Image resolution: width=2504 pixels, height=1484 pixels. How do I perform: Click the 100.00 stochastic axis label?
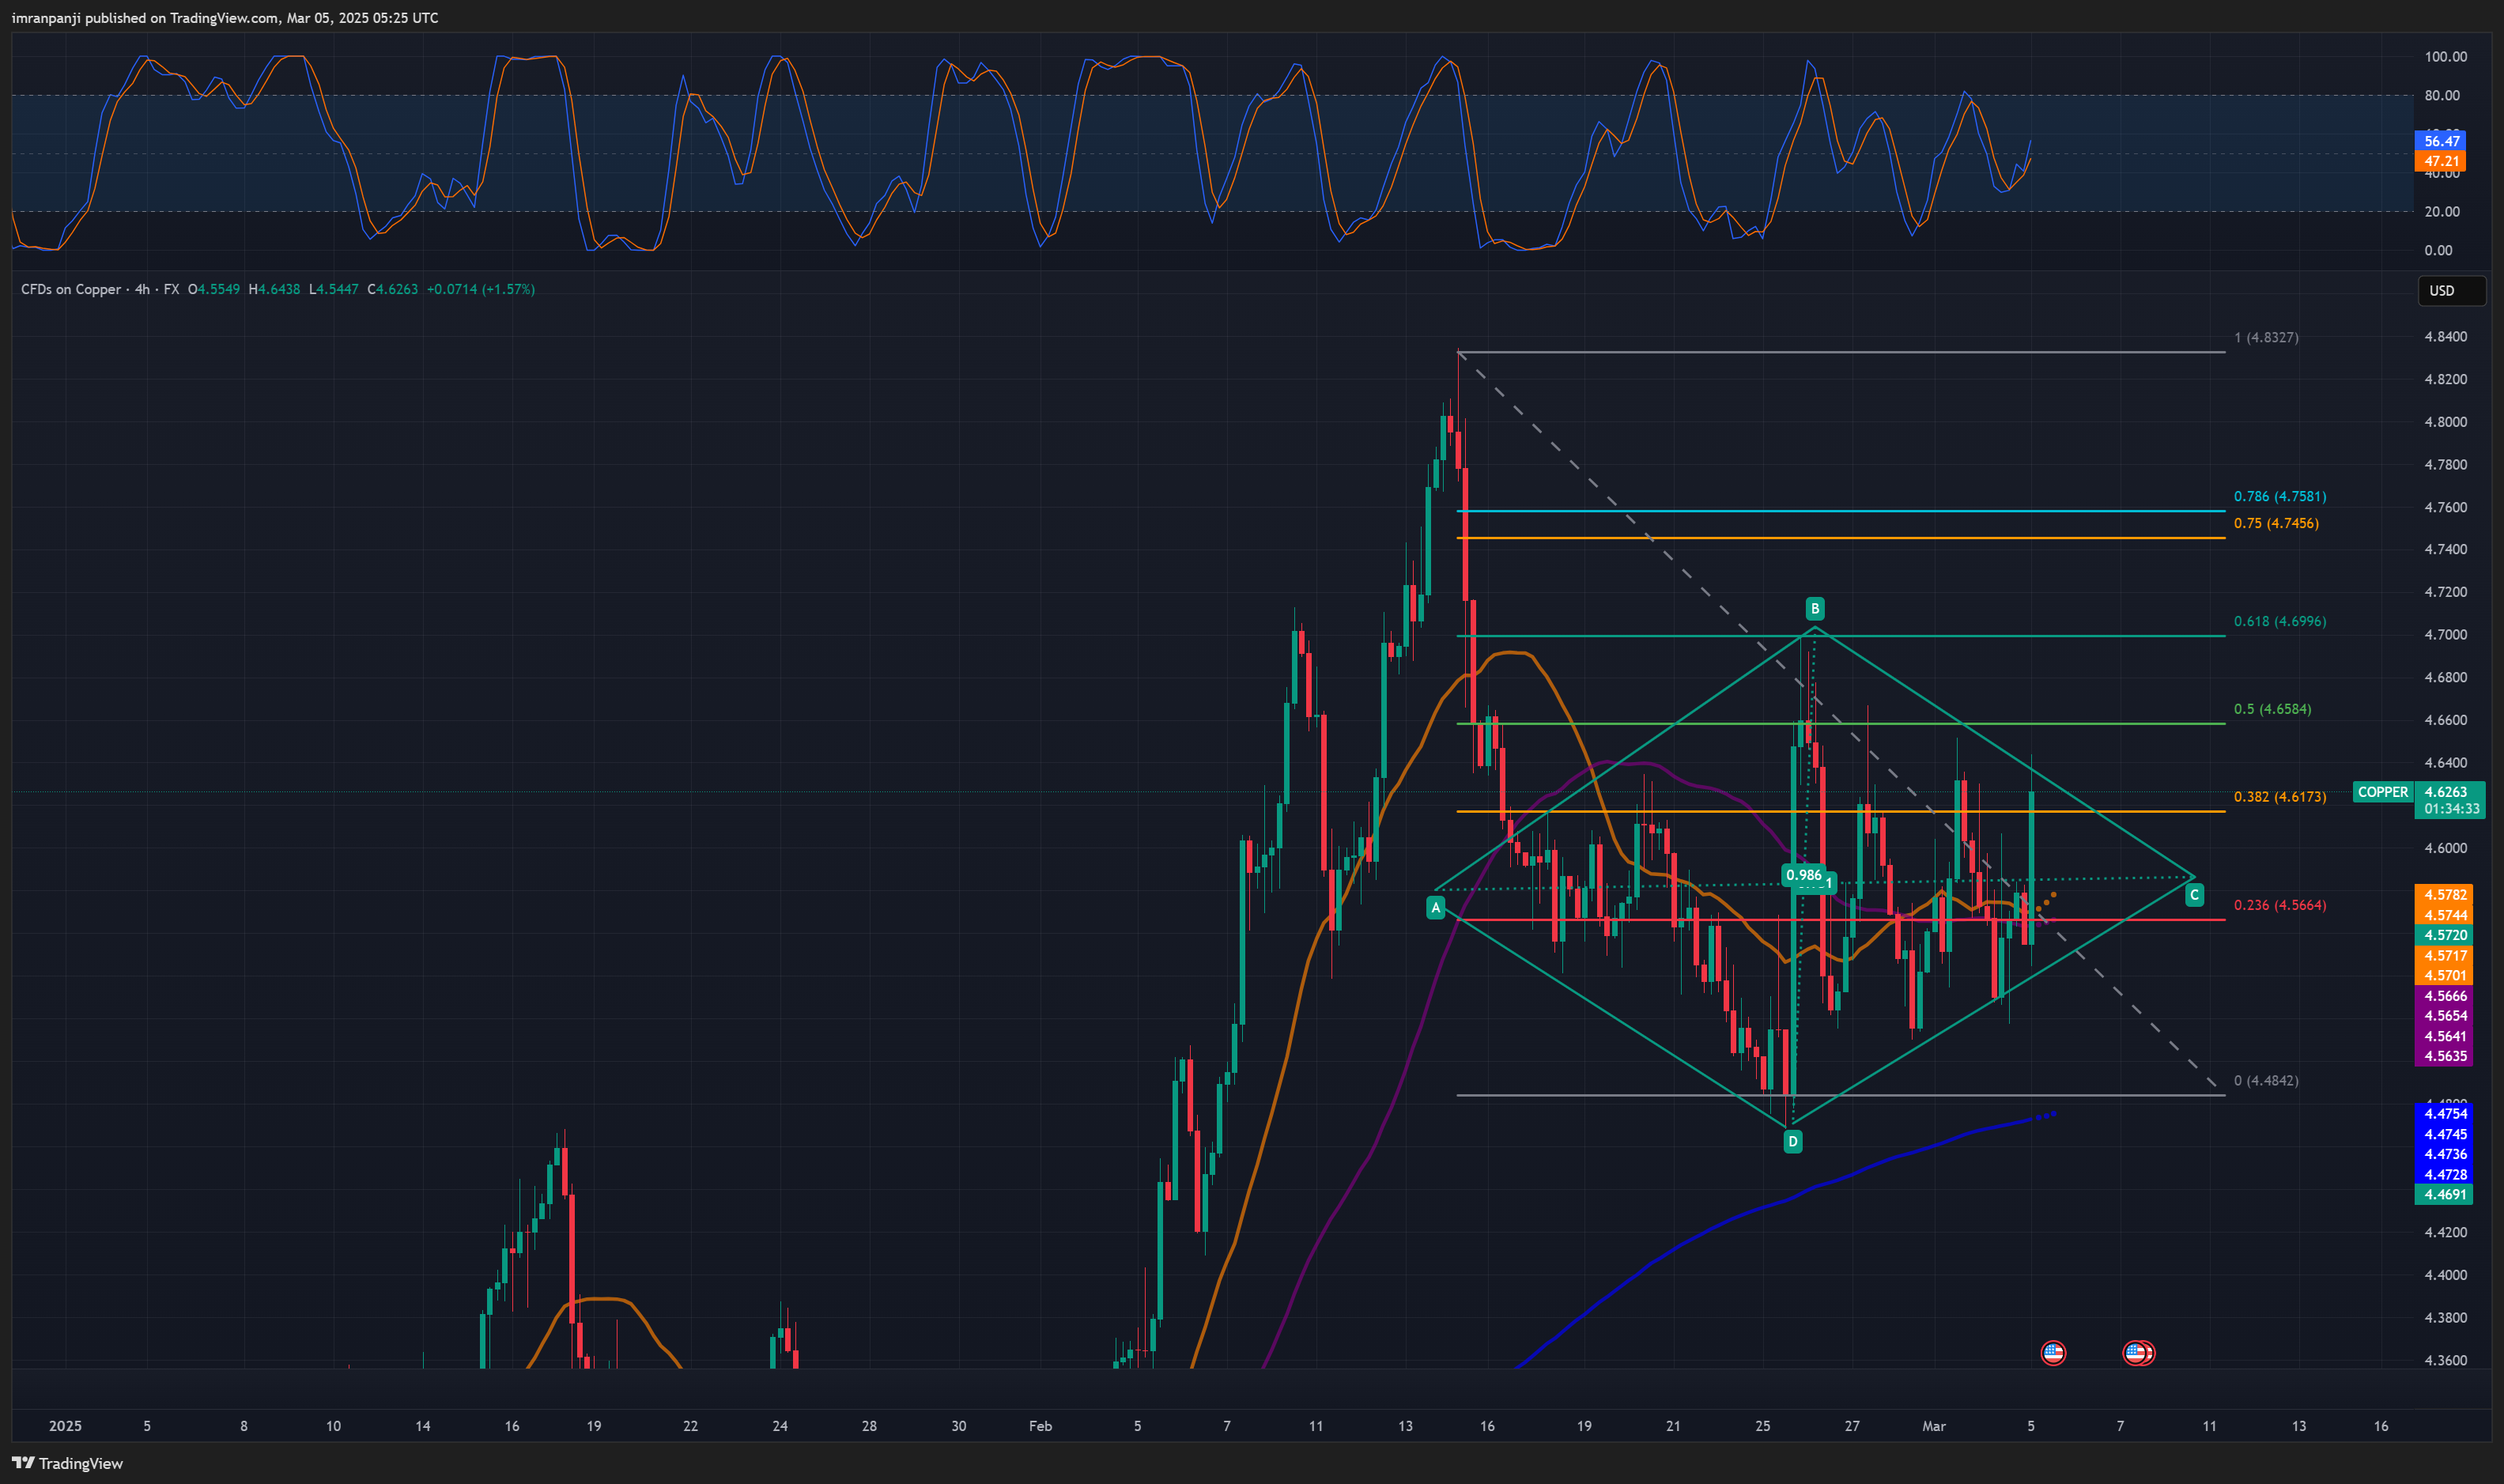pos(2445,57)
